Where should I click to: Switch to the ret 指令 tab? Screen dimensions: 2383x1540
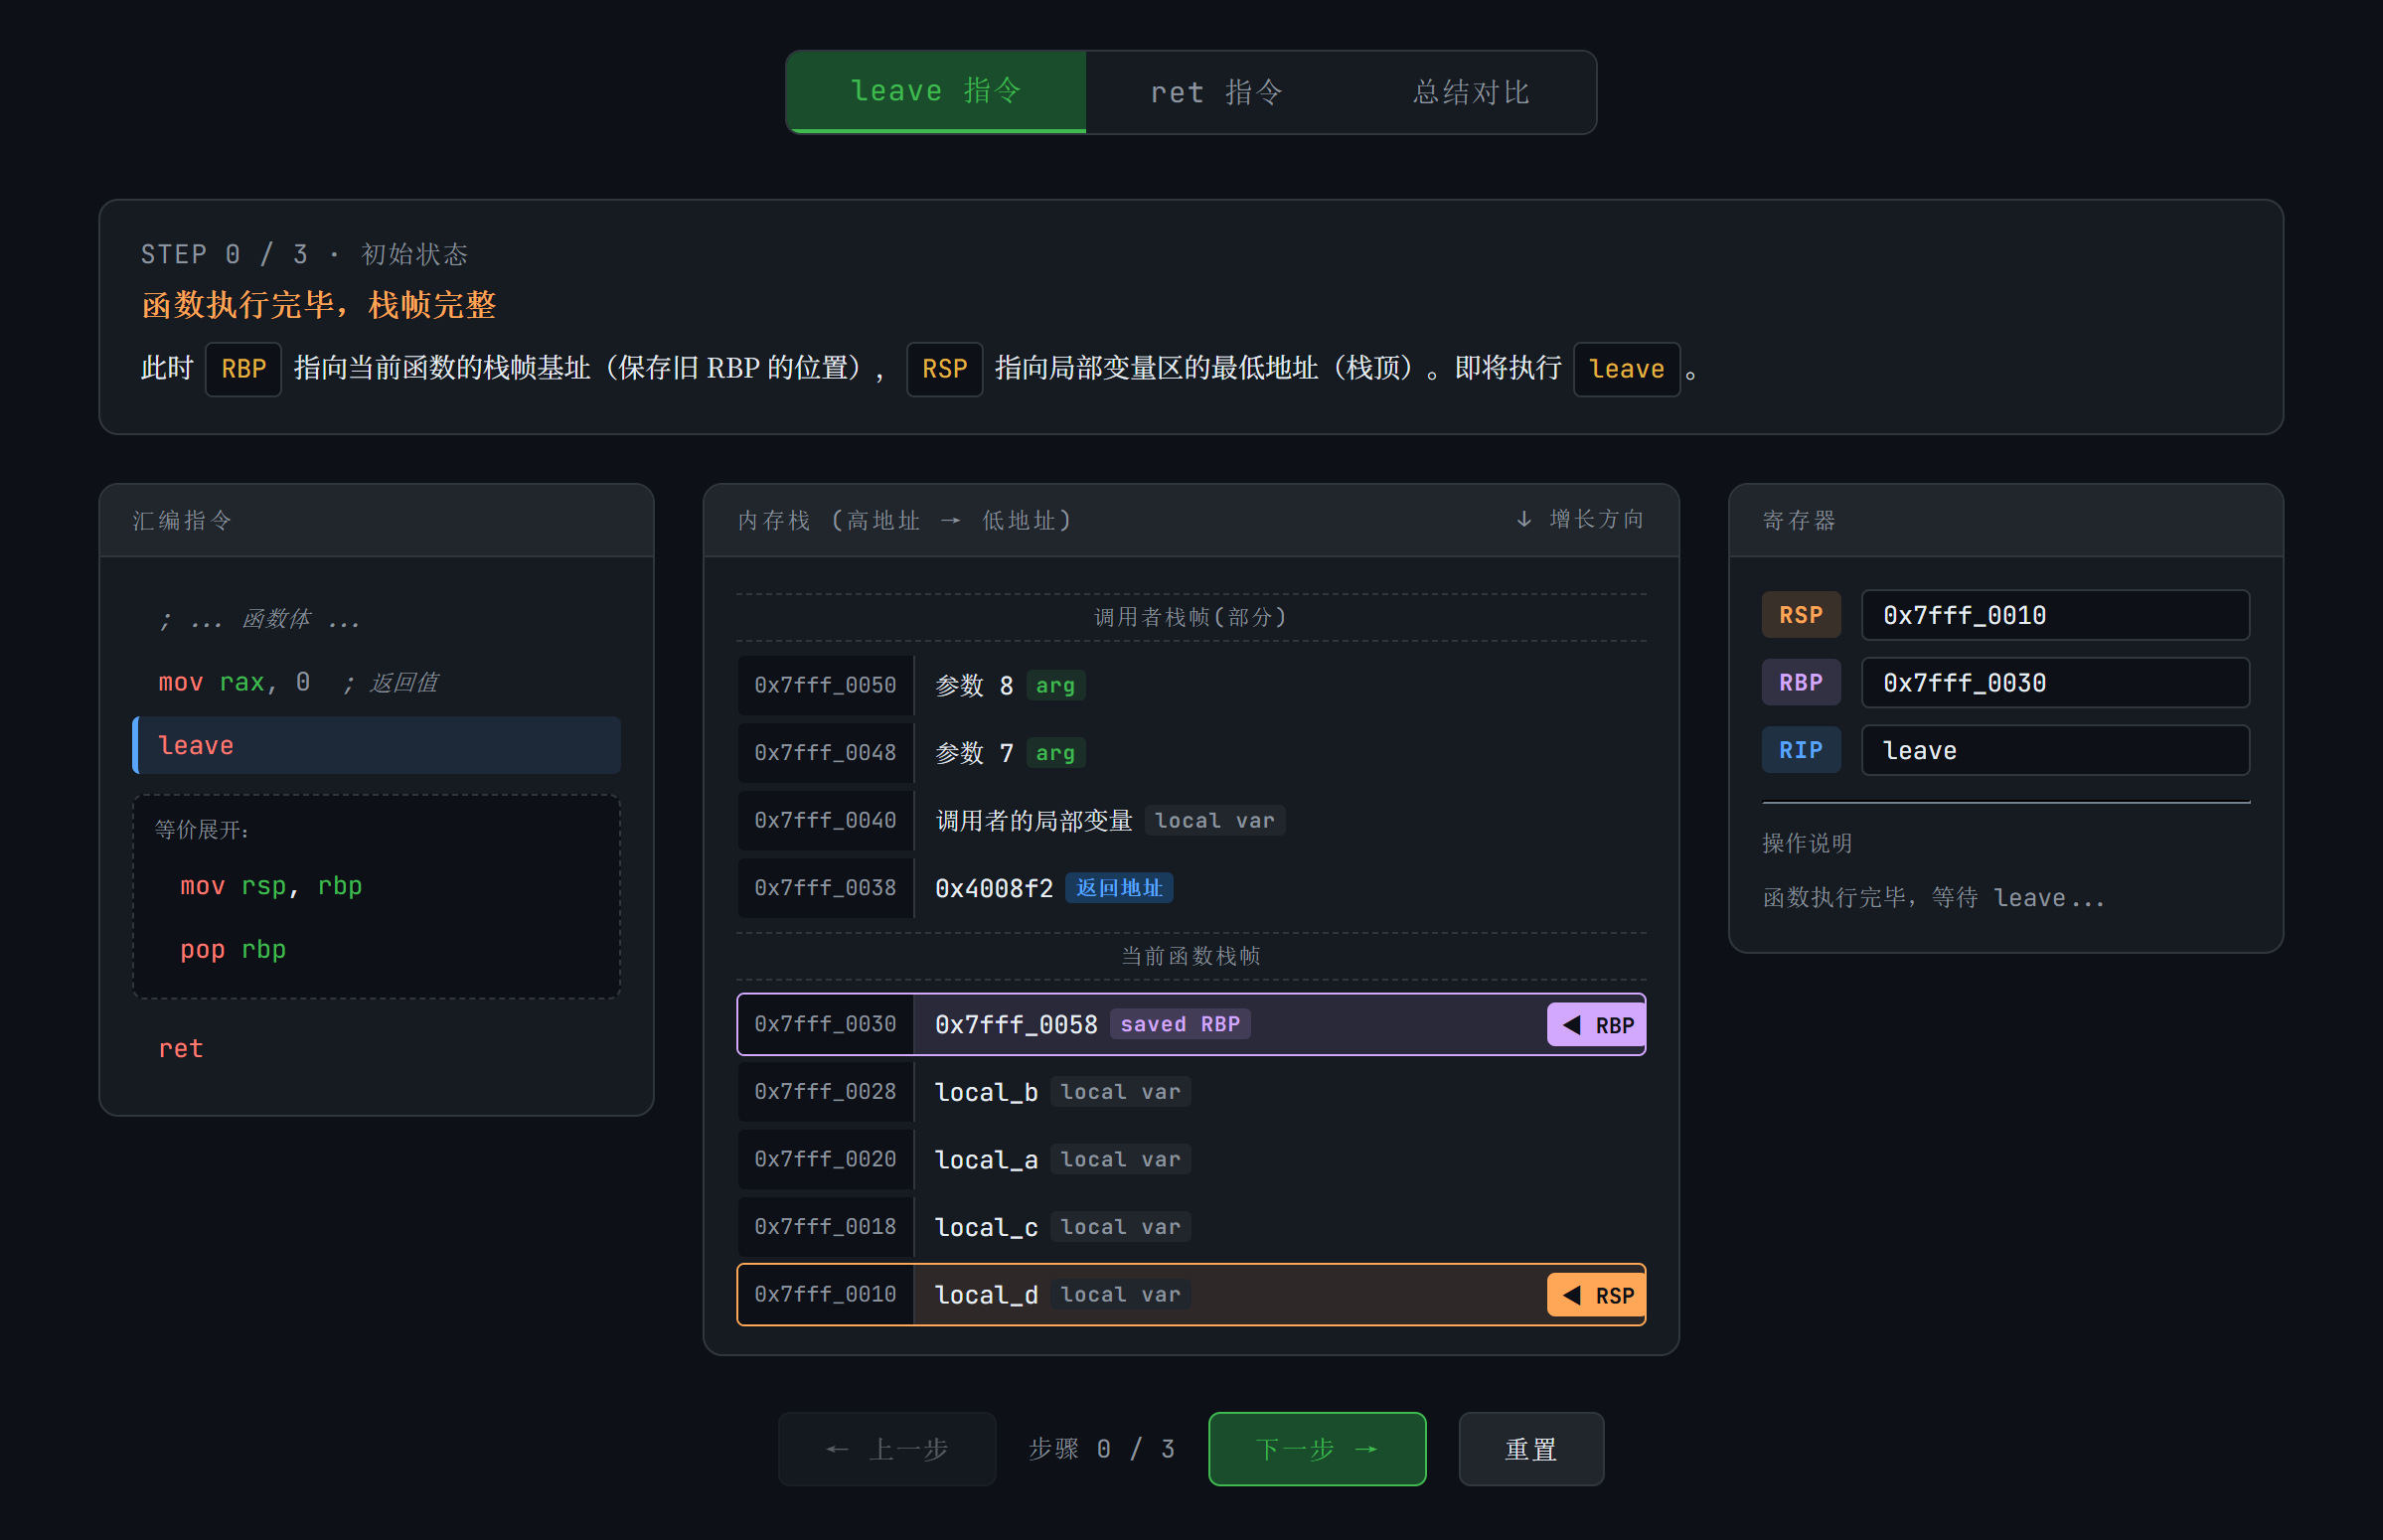(1216, 92)
